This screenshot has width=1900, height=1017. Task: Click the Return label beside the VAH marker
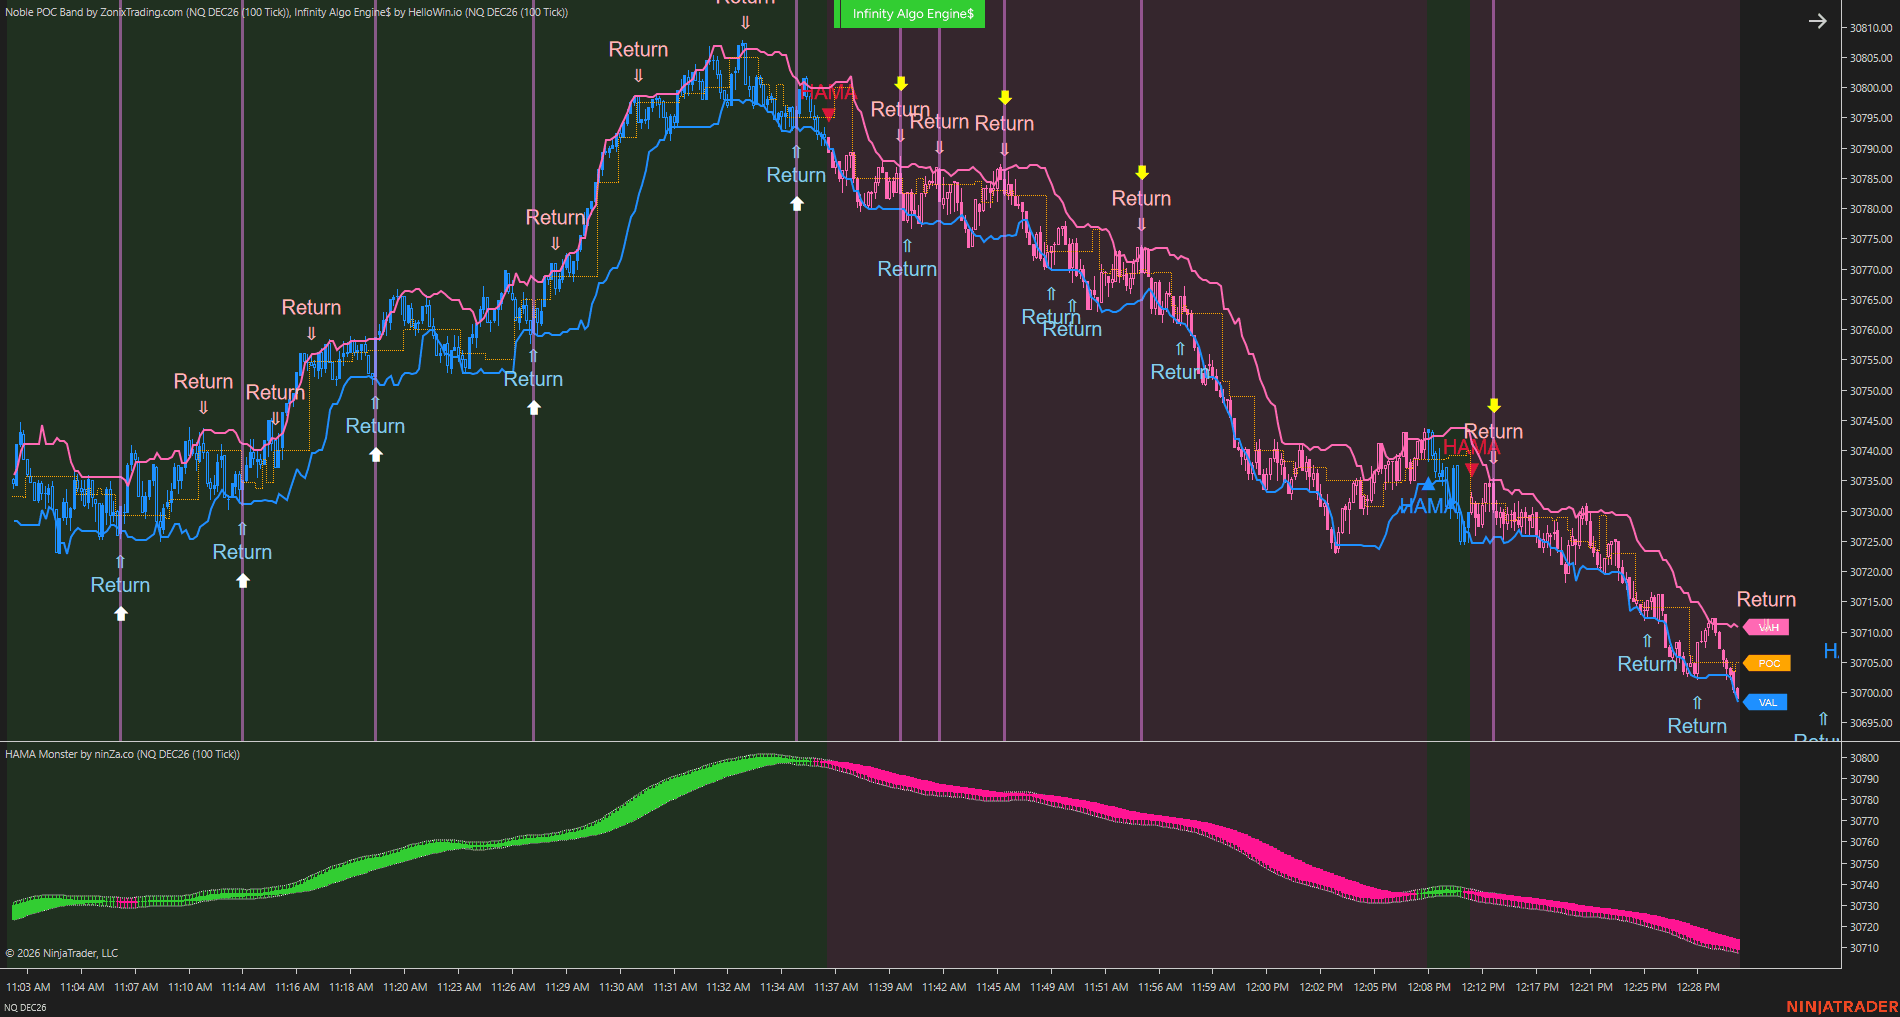pos(1766,599)
